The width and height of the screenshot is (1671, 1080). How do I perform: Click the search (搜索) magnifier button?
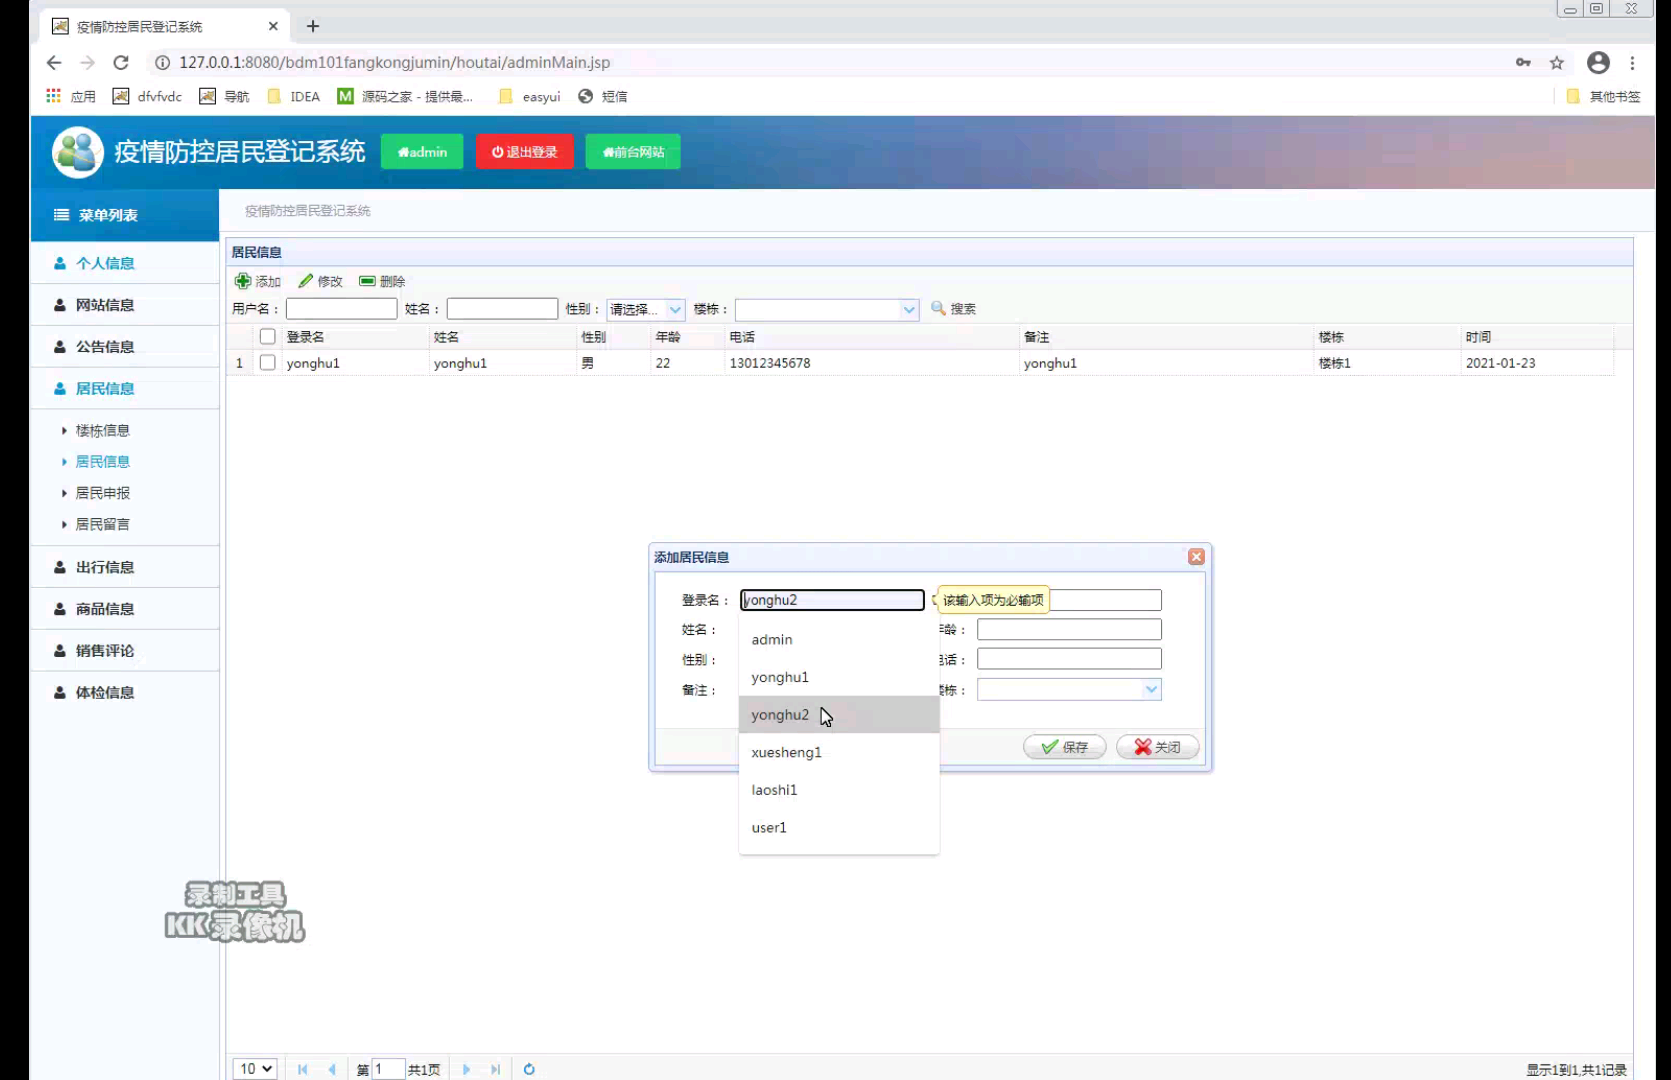click(953, 309)
